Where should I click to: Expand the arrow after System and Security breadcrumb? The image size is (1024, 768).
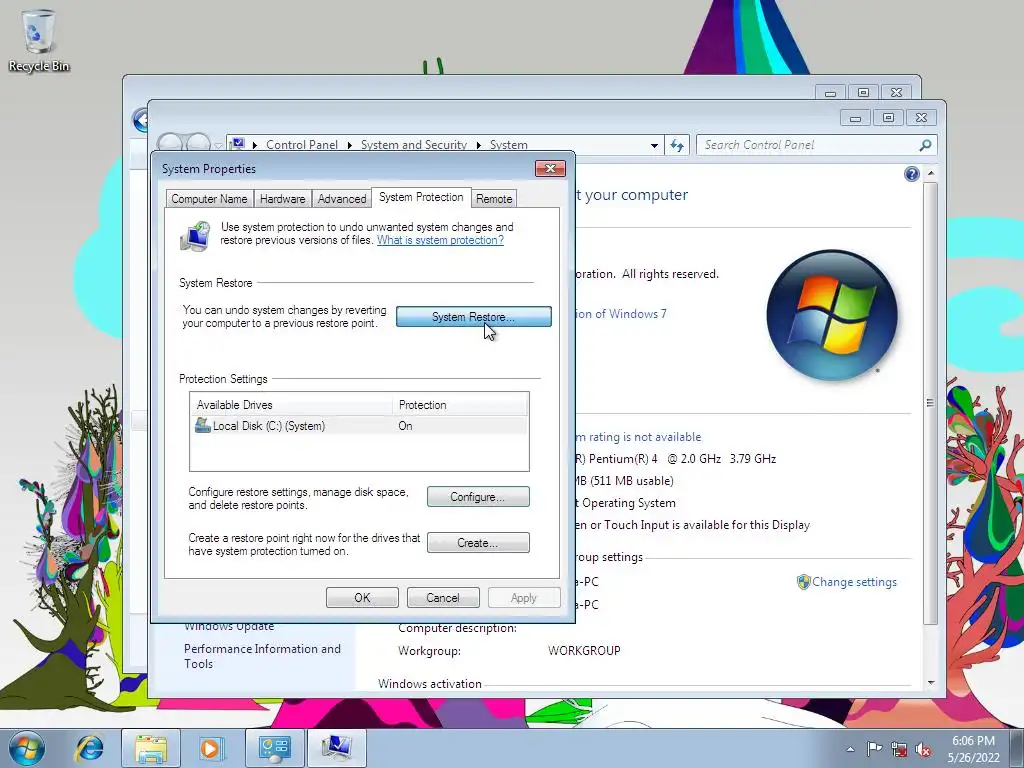[478, 145]
